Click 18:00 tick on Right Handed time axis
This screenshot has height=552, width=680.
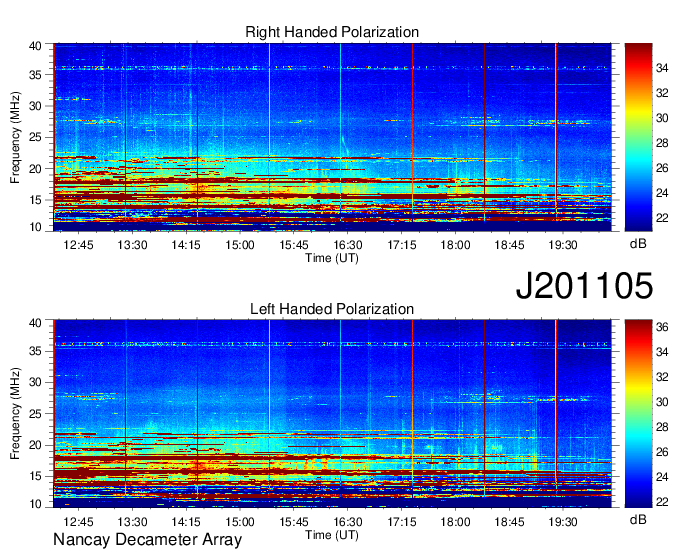pos(455,245)
